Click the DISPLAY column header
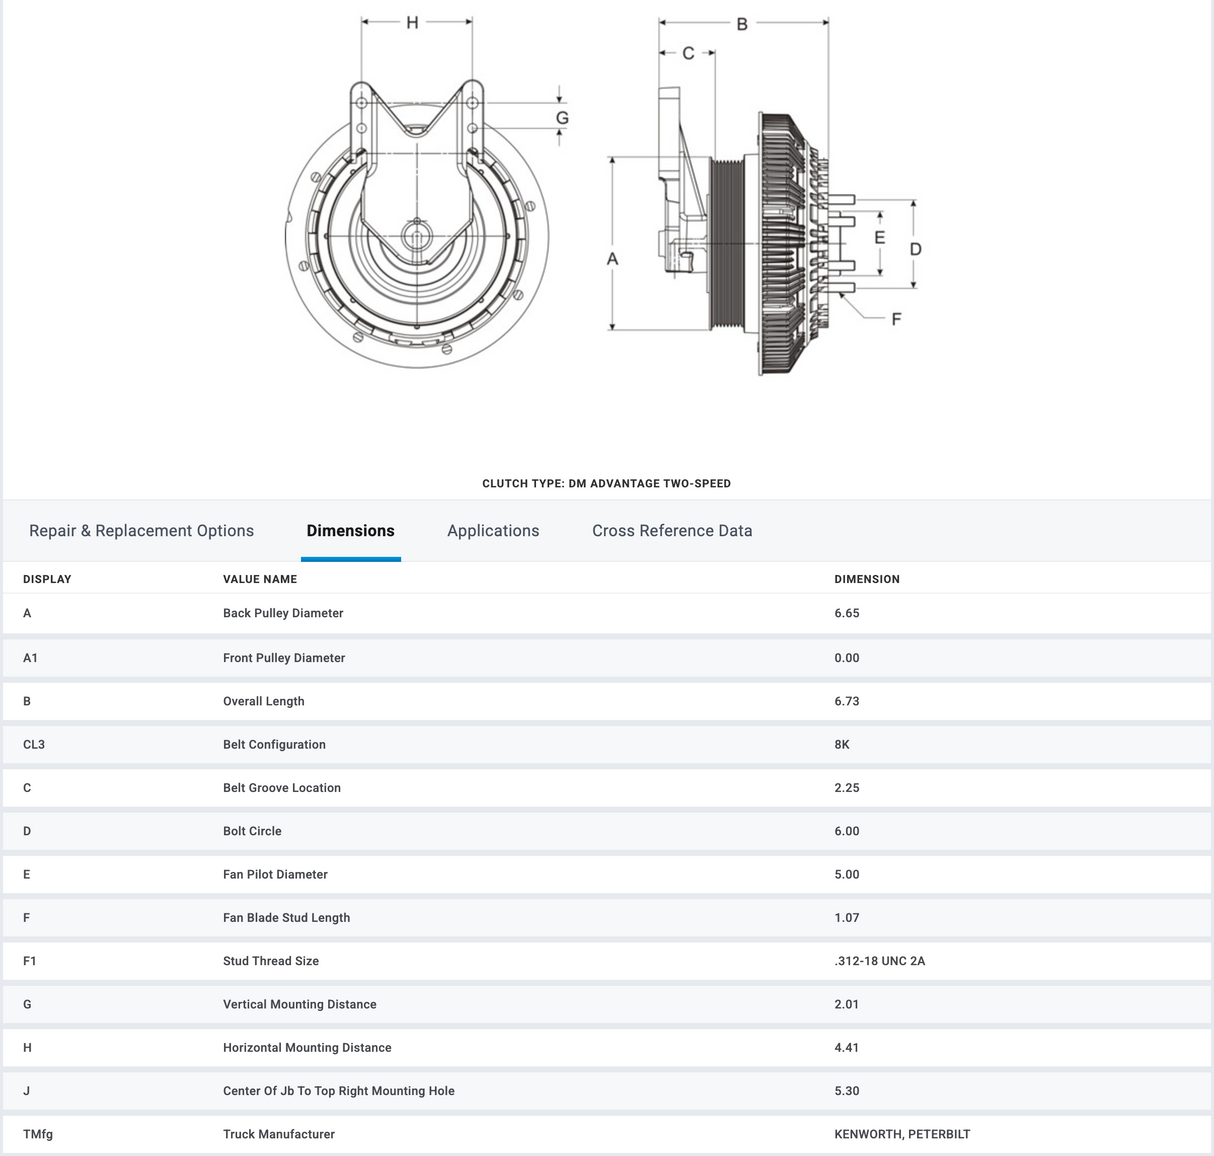 click(x=47, y=579)
